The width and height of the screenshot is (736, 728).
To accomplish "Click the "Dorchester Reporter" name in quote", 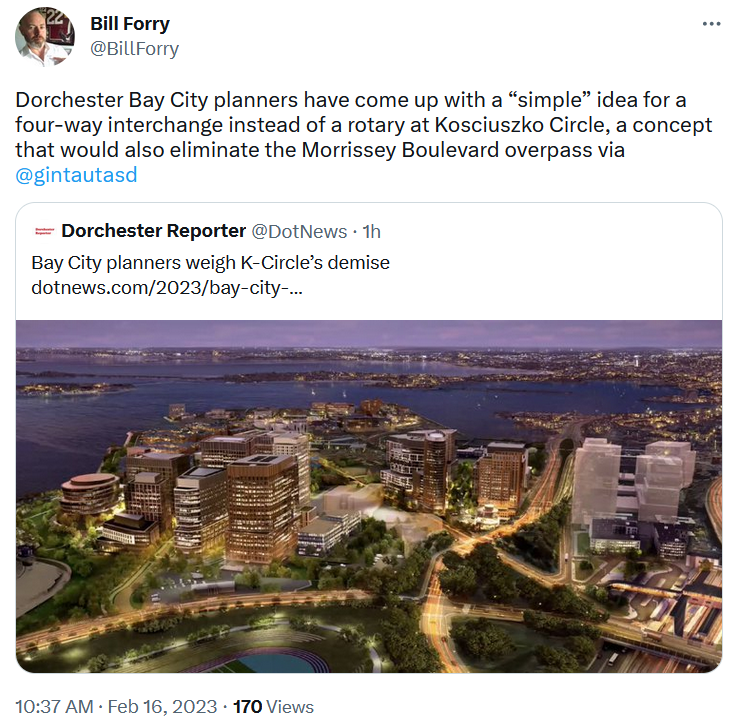I will [153, 231].
